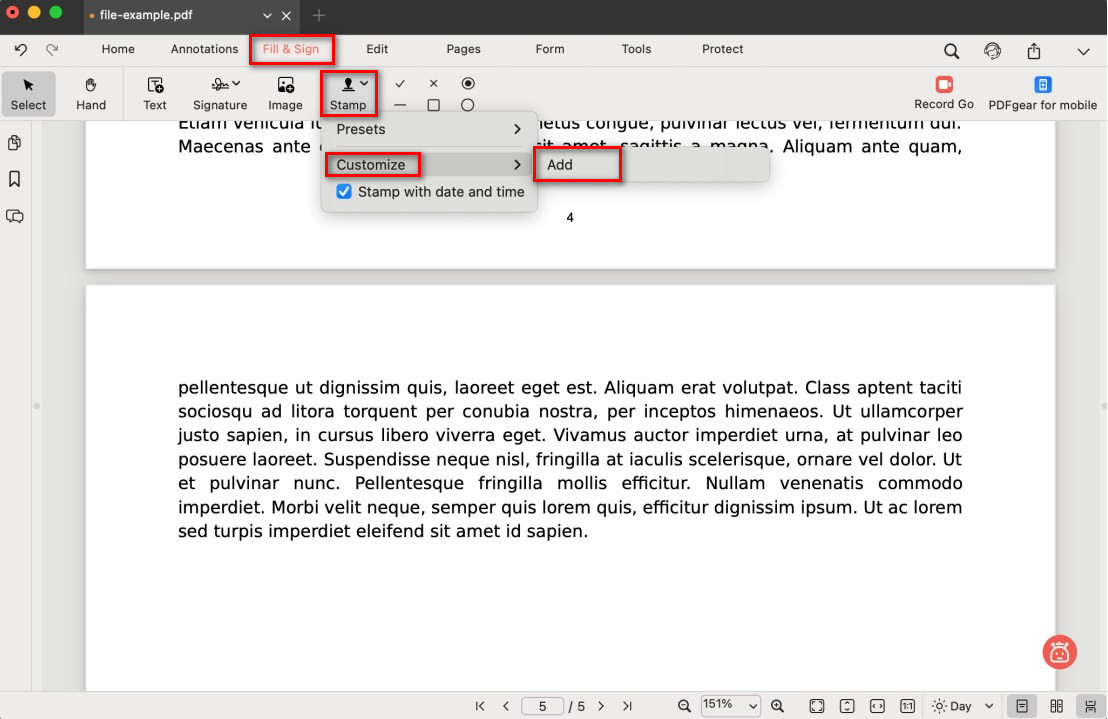Click the page number input field
The height and width of the screenshot is (719, 1108).
[542, 706]
